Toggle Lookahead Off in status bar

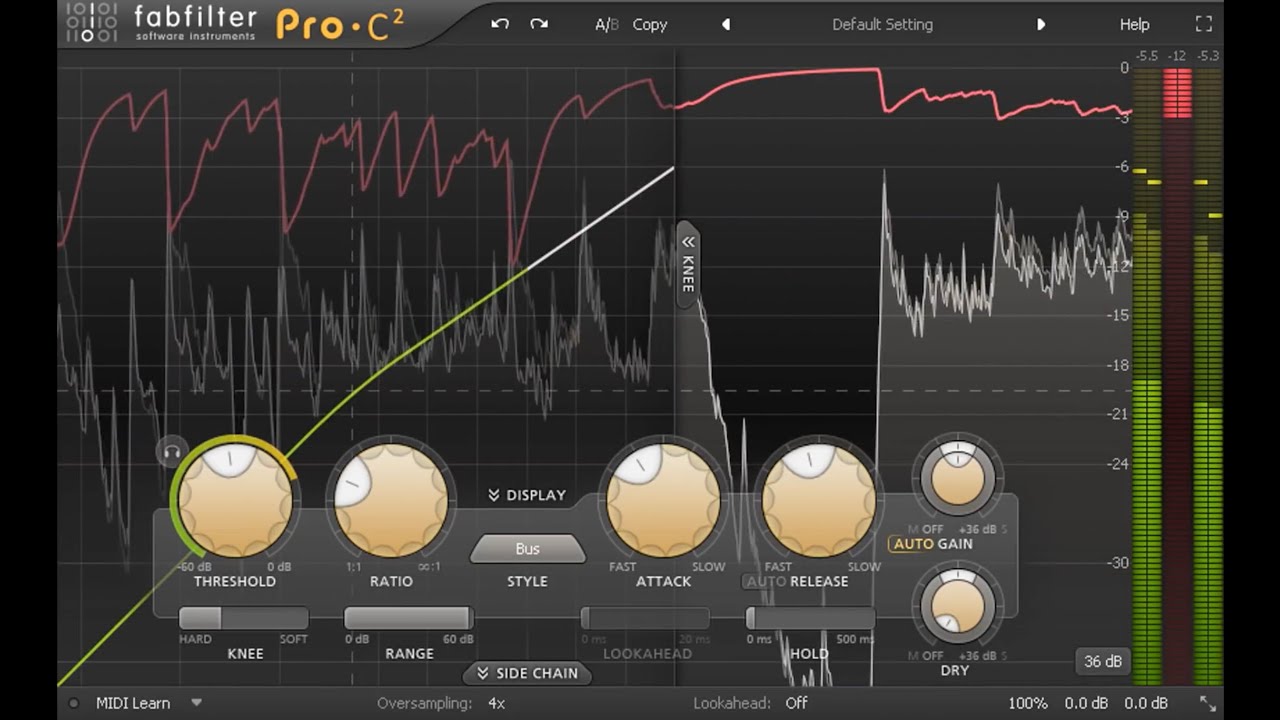point(796,703)
